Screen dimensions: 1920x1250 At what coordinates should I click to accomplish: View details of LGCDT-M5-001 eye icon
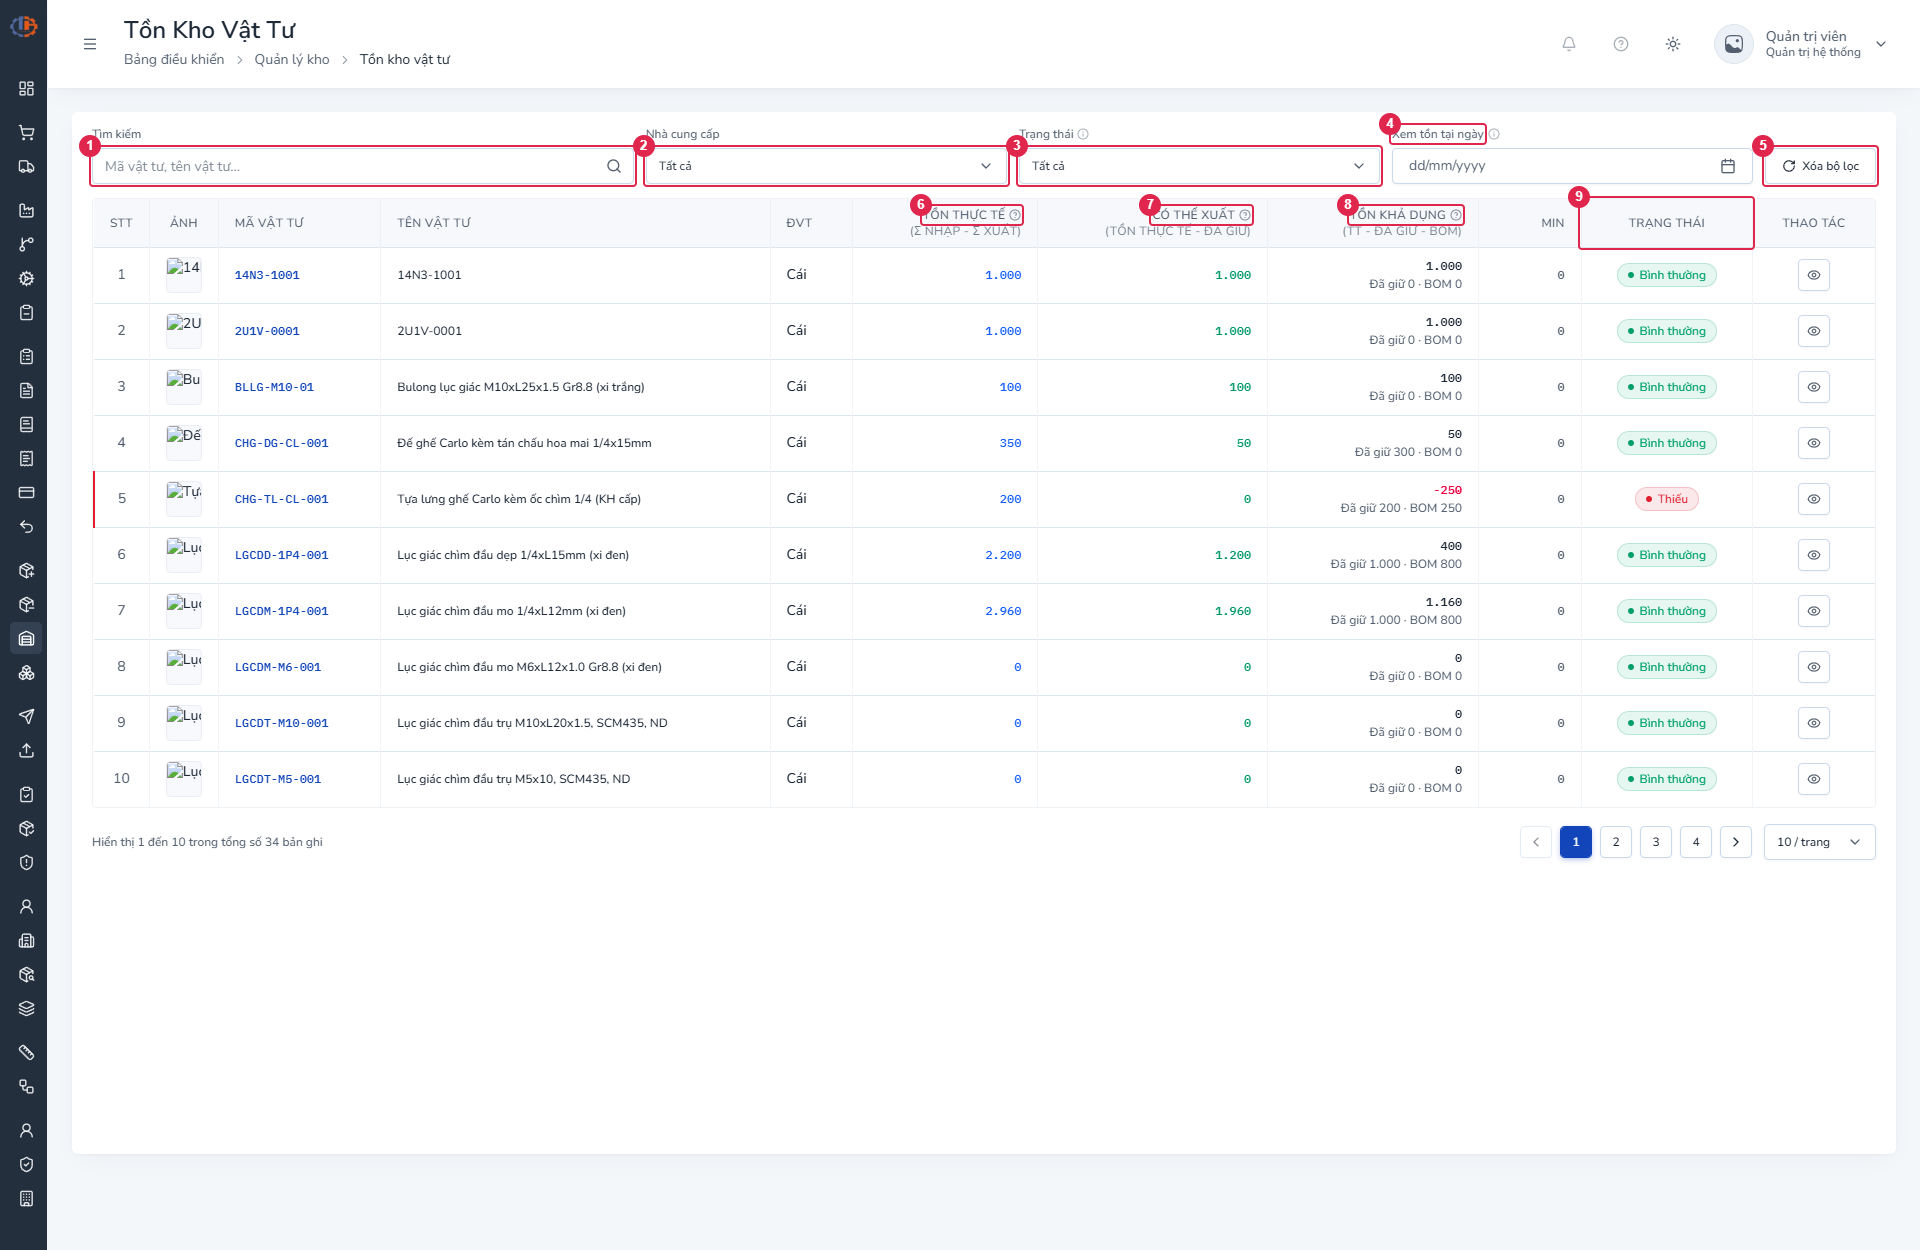[1813, 779]
